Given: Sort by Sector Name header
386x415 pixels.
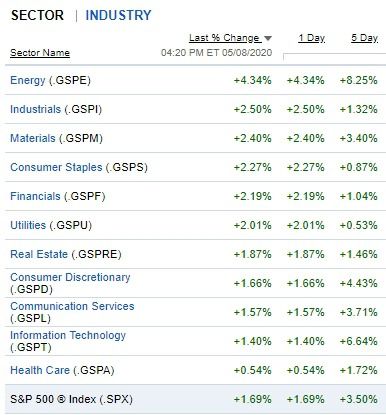Looking at the screenshot, I should click(40, 53).
